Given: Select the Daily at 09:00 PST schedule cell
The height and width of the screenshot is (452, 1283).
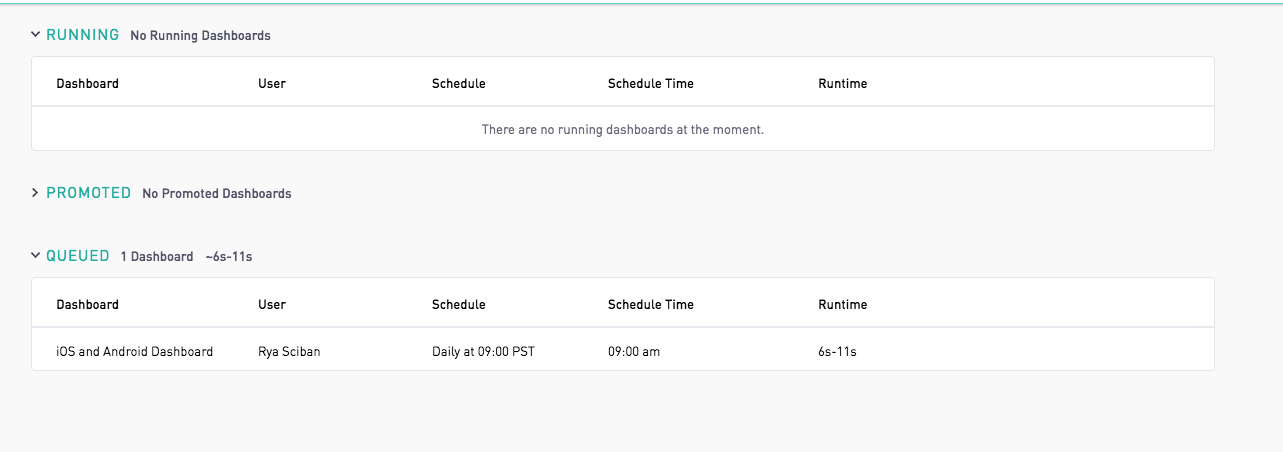Looking at the screenshot, I should [x=484, y=352].
